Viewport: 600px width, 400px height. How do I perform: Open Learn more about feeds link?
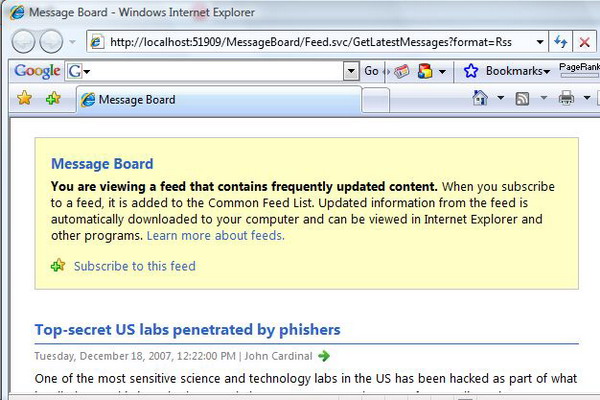point(215,235)
